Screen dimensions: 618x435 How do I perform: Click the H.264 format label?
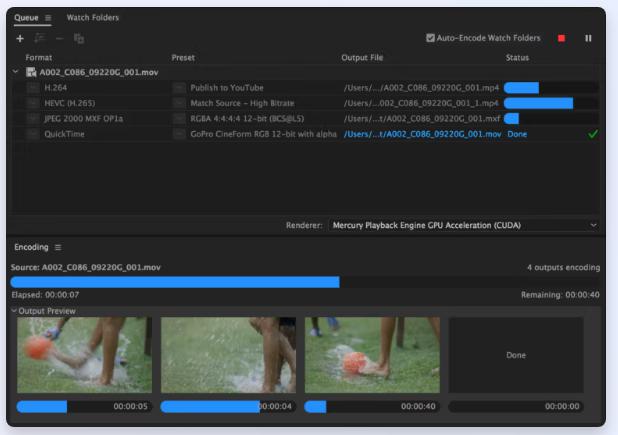click(x=56, y=87)
